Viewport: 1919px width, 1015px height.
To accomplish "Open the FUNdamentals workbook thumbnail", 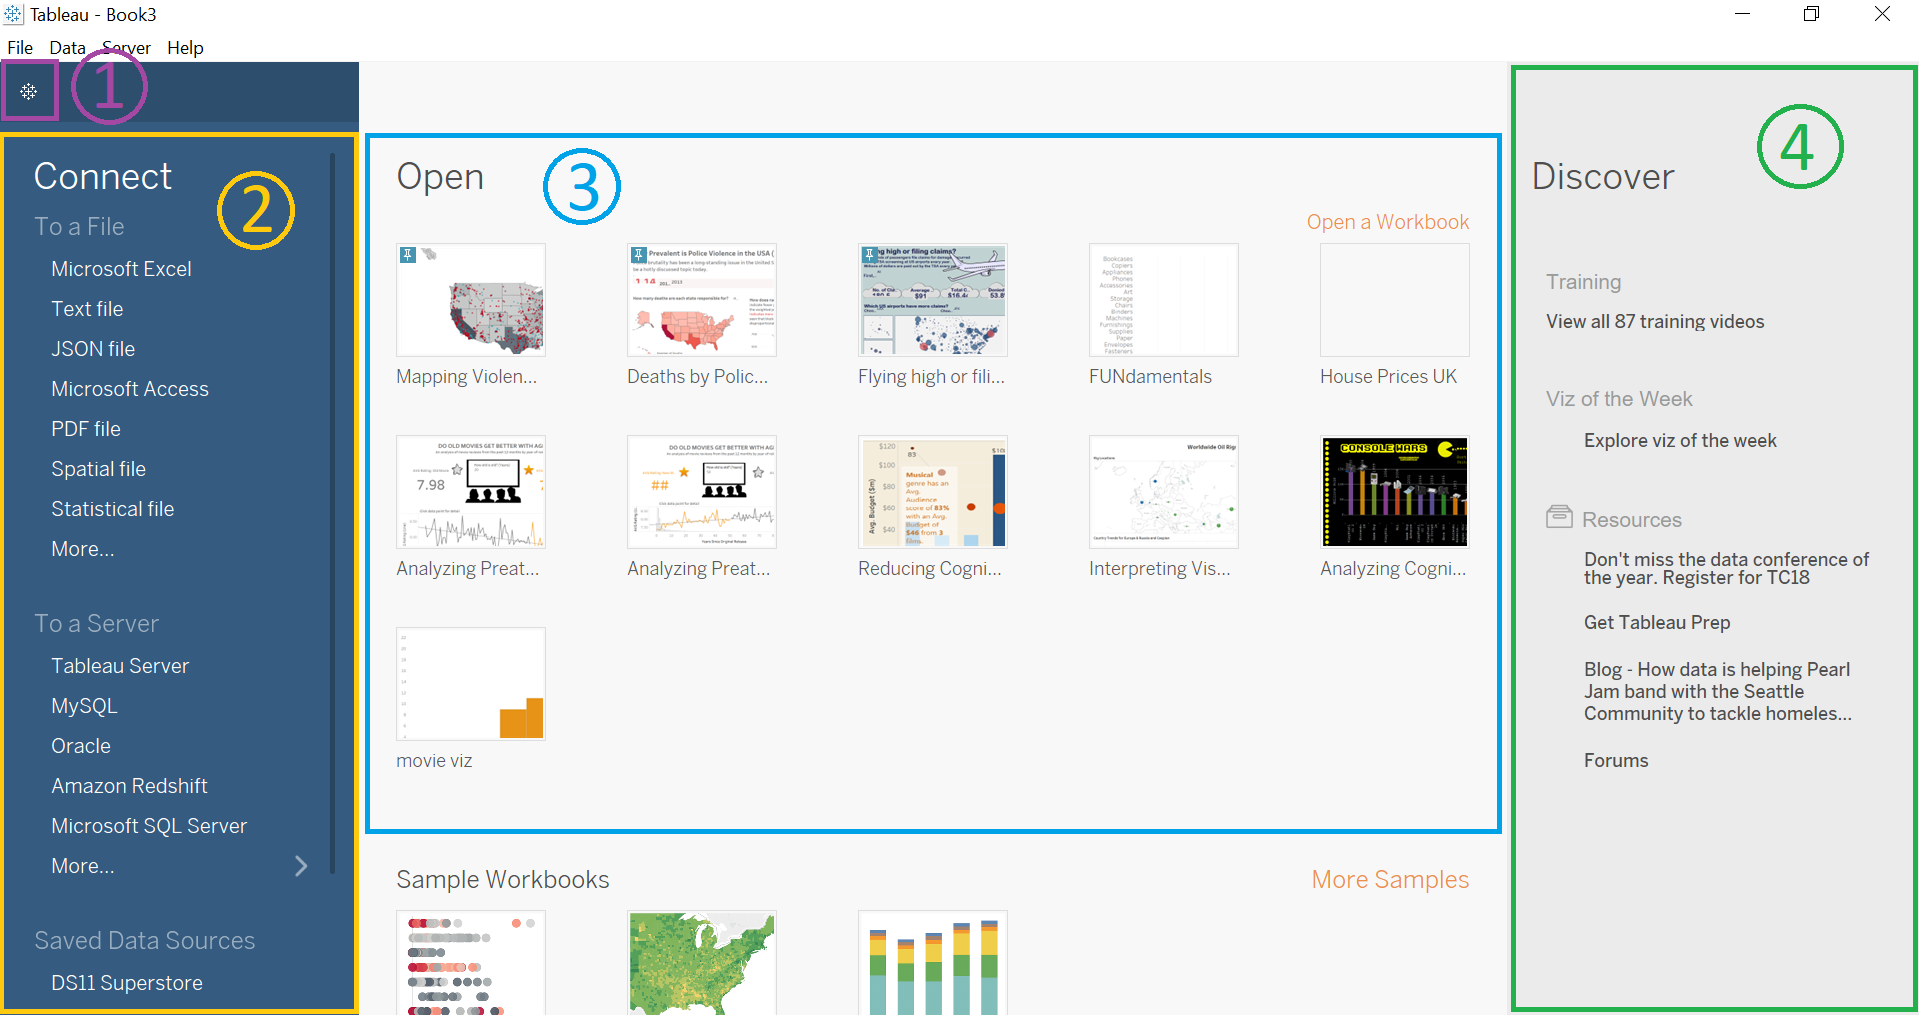I will coord(1164,300).
